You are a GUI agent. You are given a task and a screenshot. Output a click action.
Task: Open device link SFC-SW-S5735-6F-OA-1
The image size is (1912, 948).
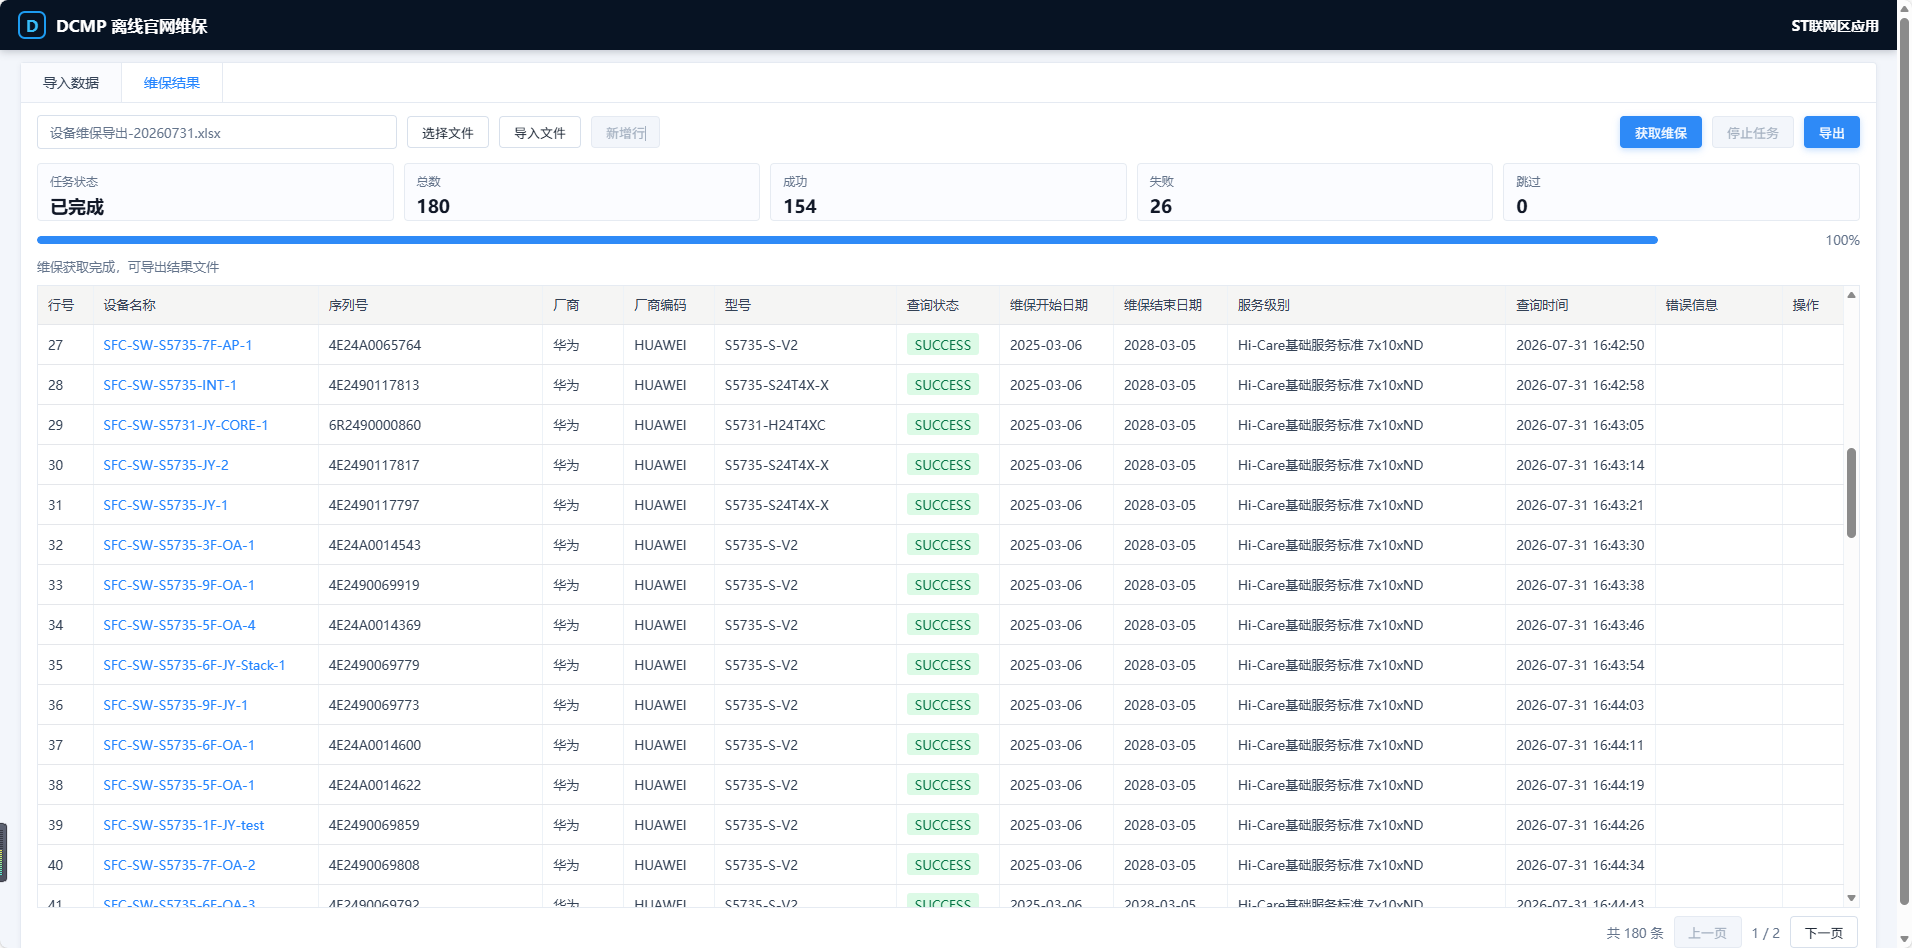click(x=179, y=745)
